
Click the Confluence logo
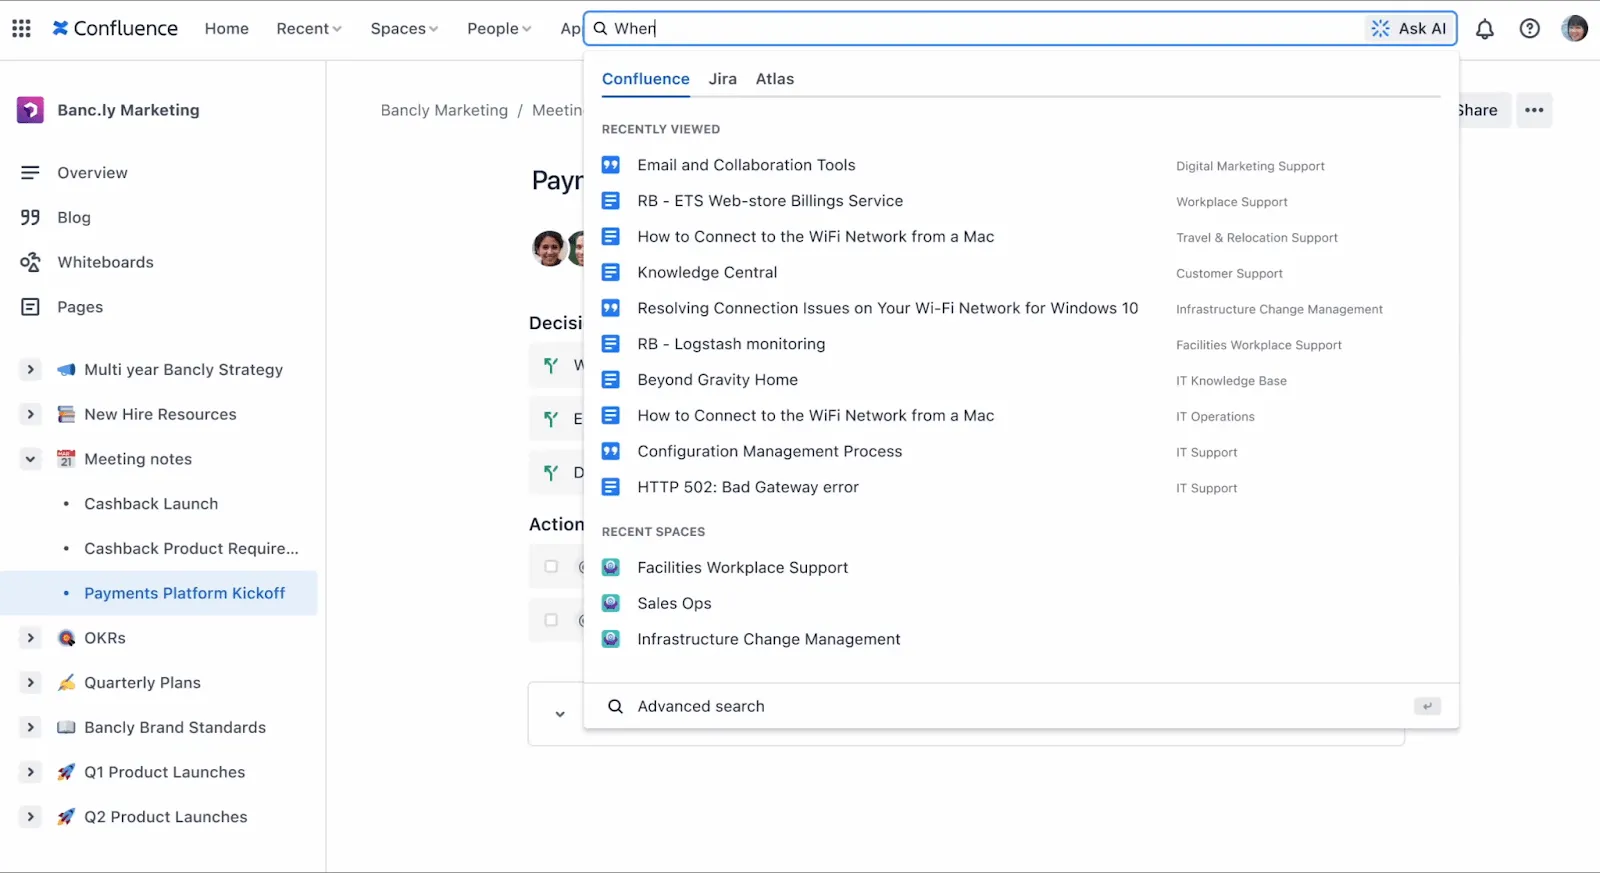(x=115, y=28)
